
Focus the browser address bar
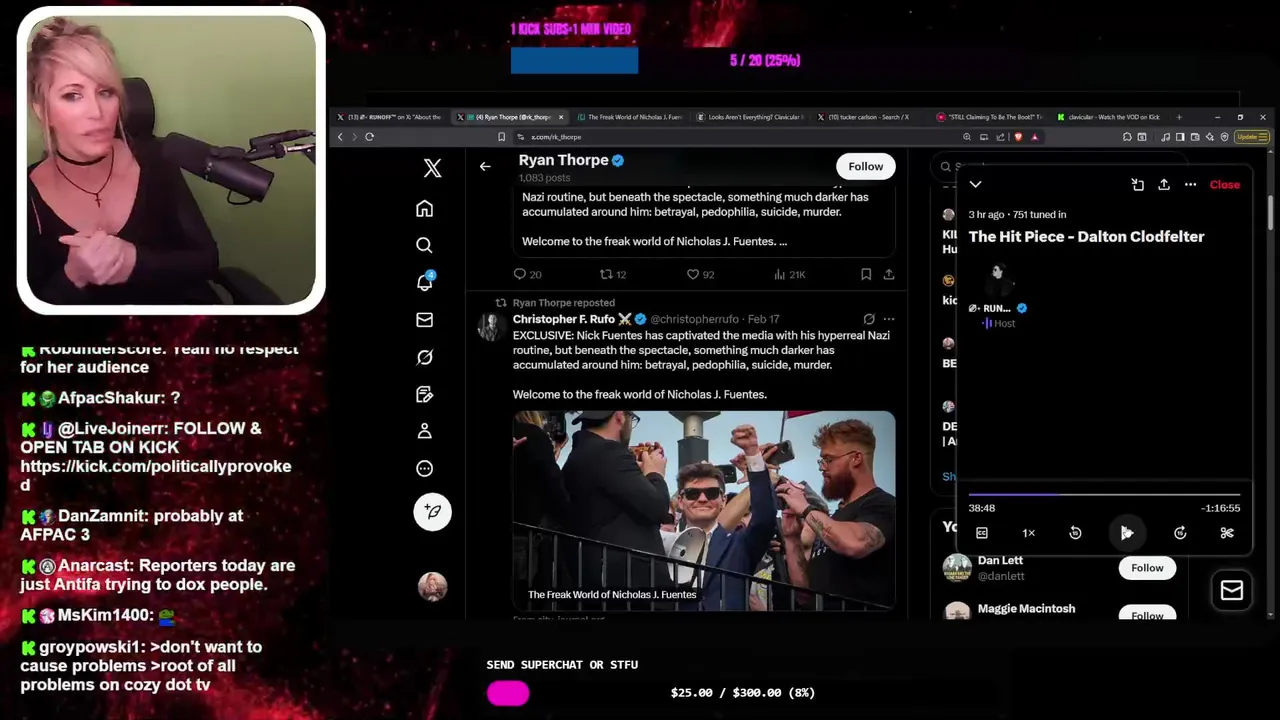[740, 137]
